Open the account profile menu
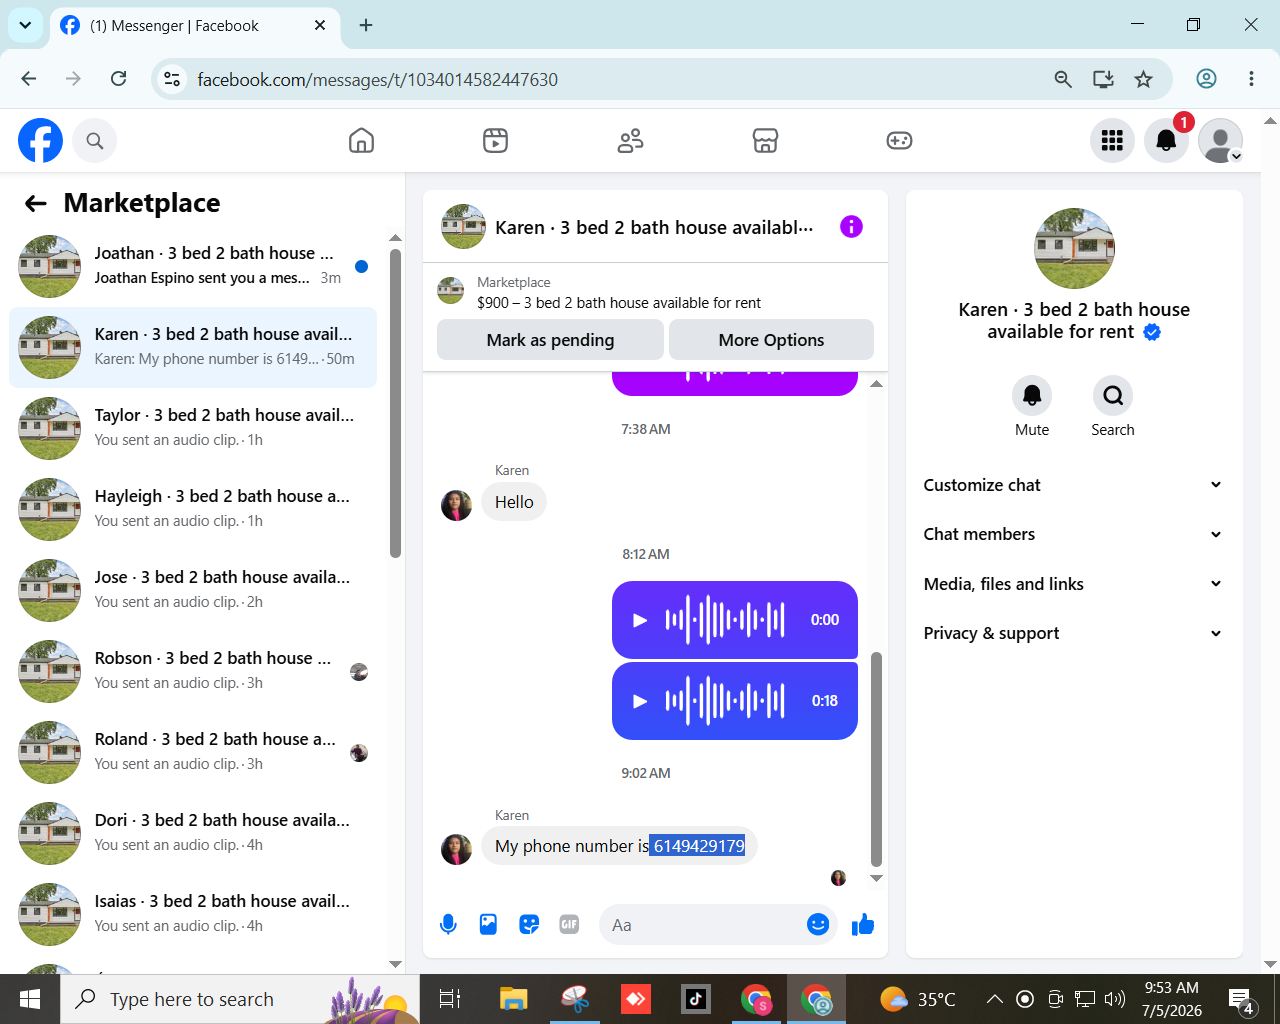 point(1220,141)
